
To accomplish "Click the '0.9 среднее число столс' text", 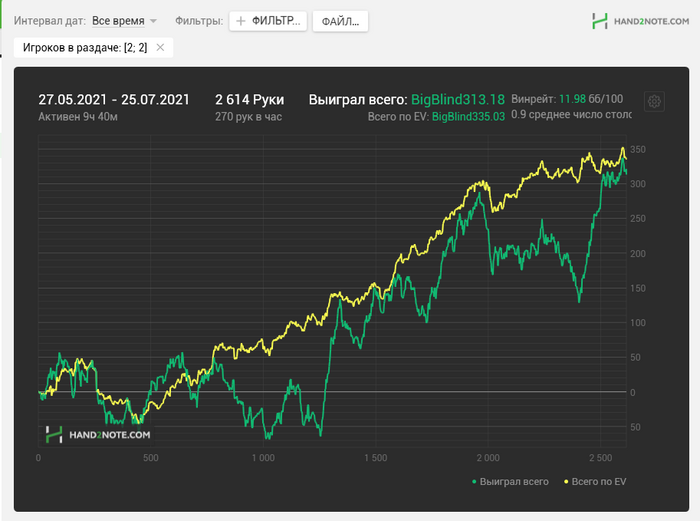I will pos(571,115).
